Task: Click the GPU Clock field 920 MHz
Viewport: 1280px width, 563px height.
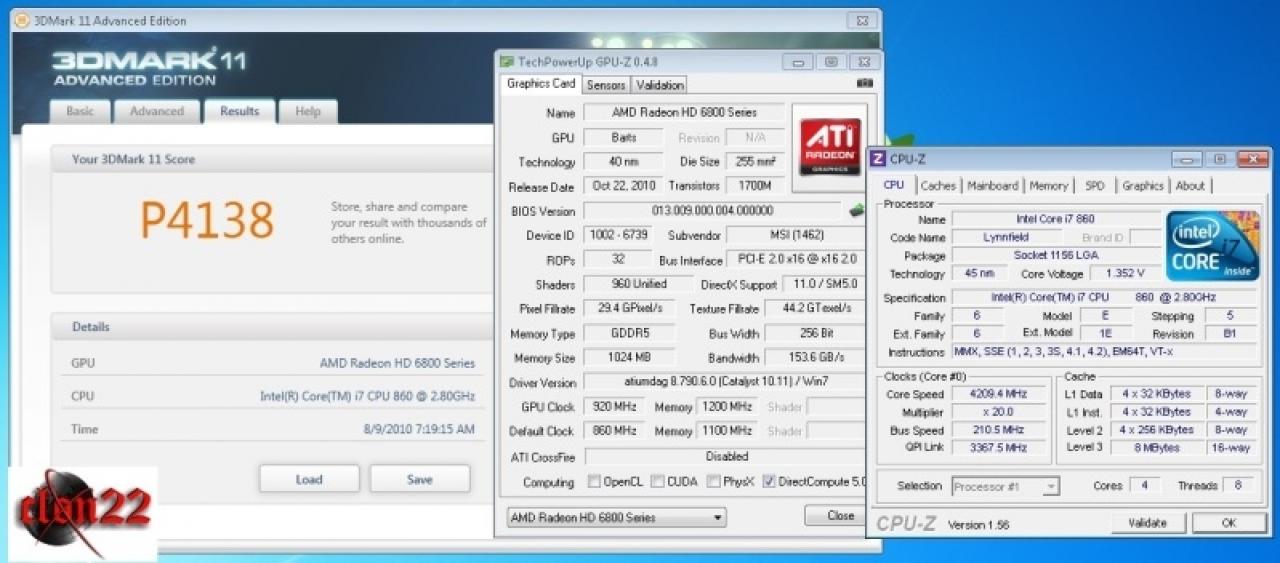Action: 612,407
